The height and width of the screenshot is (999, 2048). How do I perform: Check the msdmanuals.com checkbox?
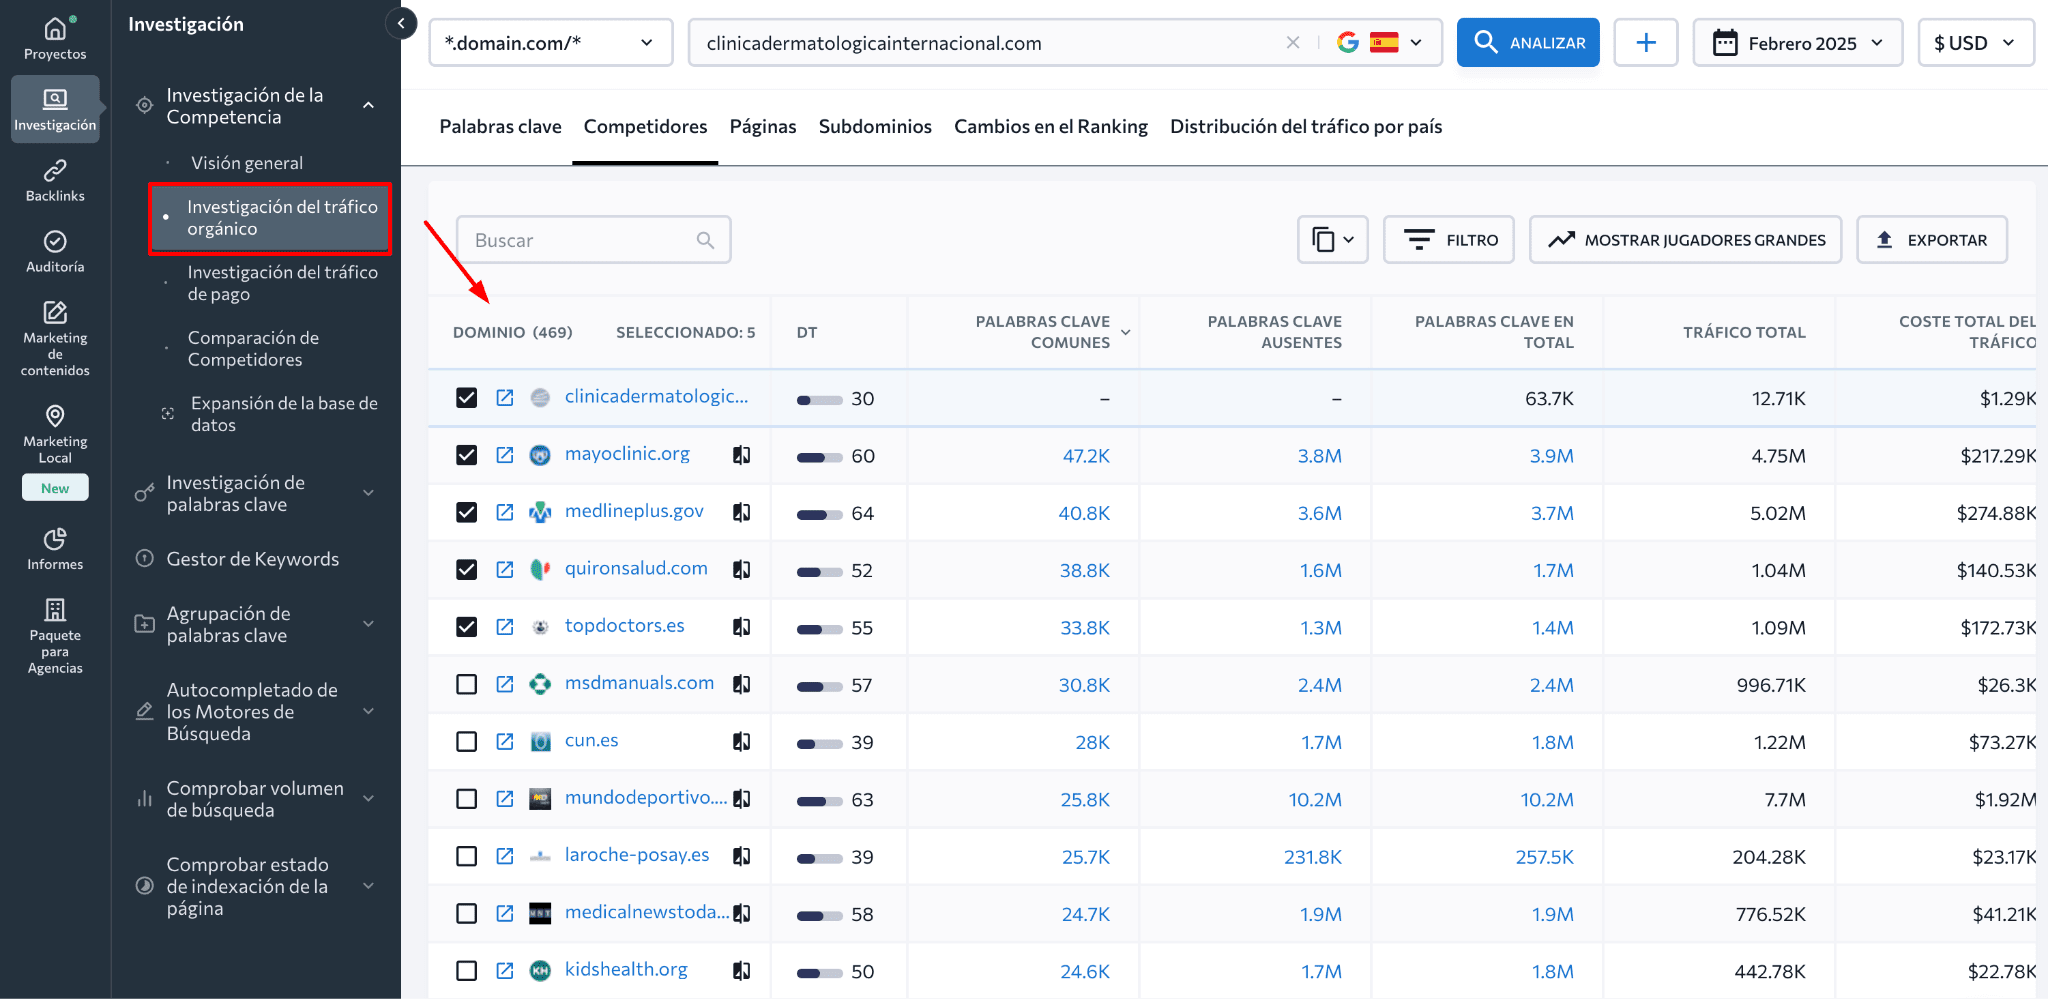(466, 684)
